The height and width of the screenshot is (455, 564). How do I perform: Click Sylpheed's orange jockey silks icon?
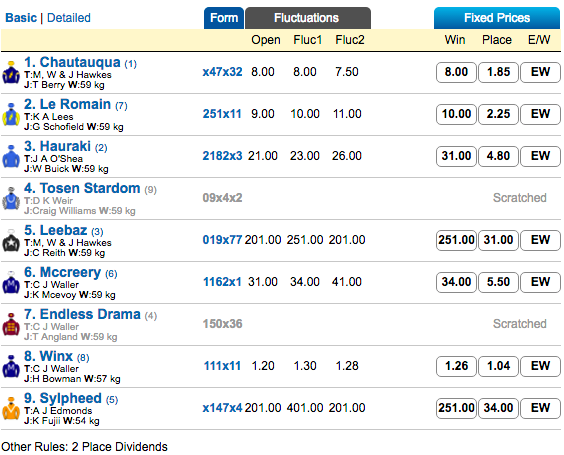tap(11, 408)
